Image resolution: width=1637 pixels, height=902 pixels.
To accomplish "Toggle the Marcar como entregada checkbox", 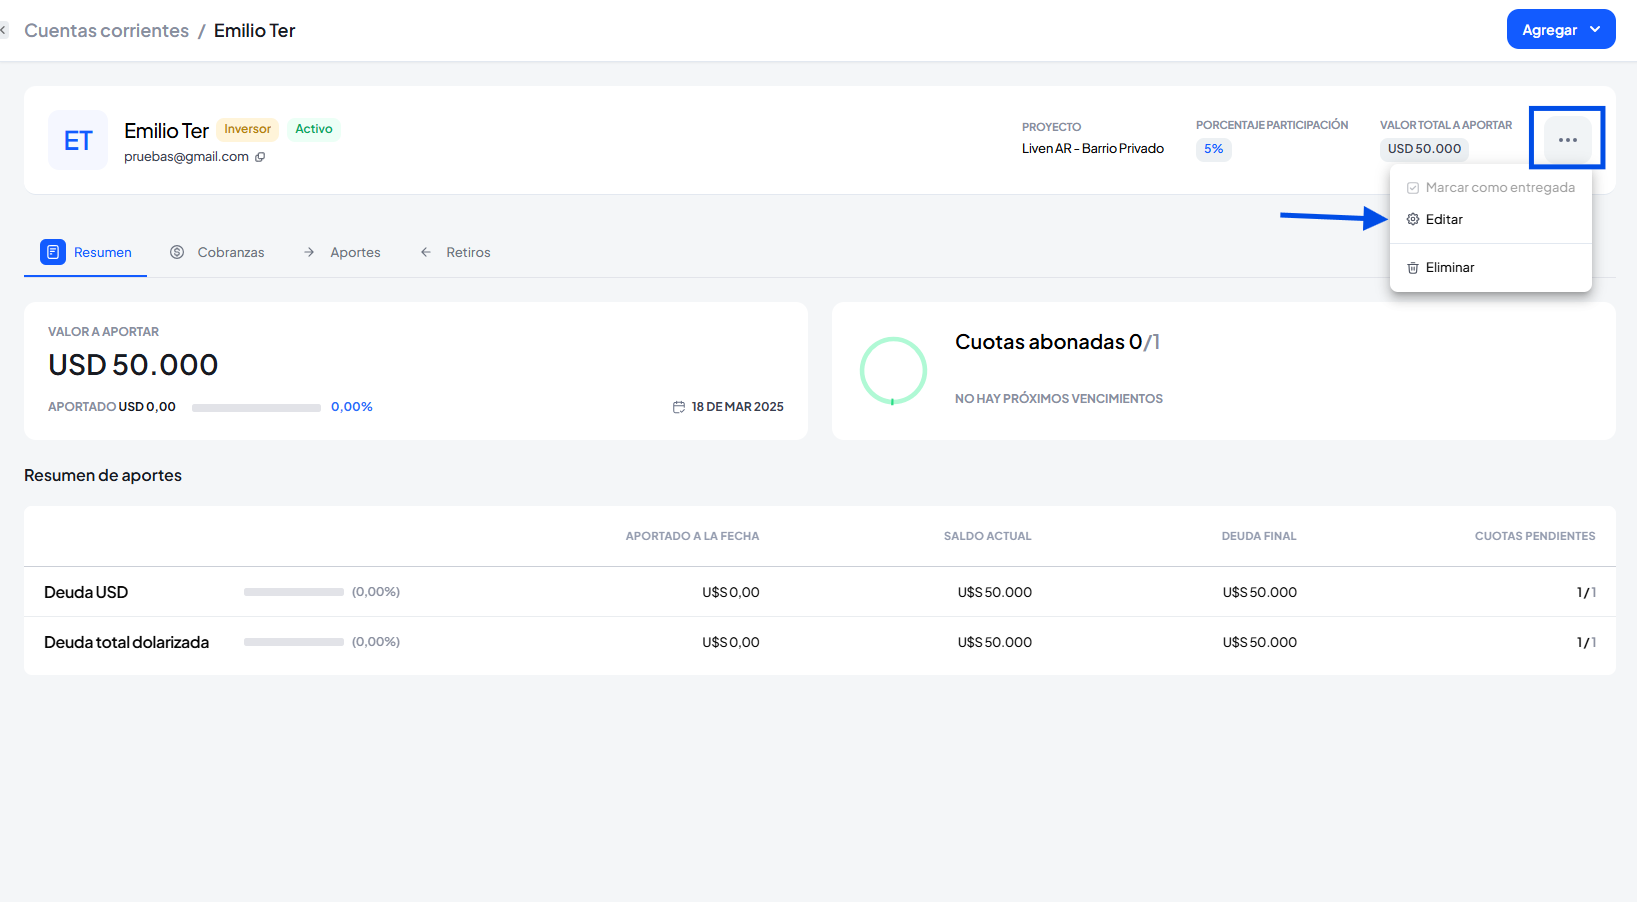I will point(1412,188).
